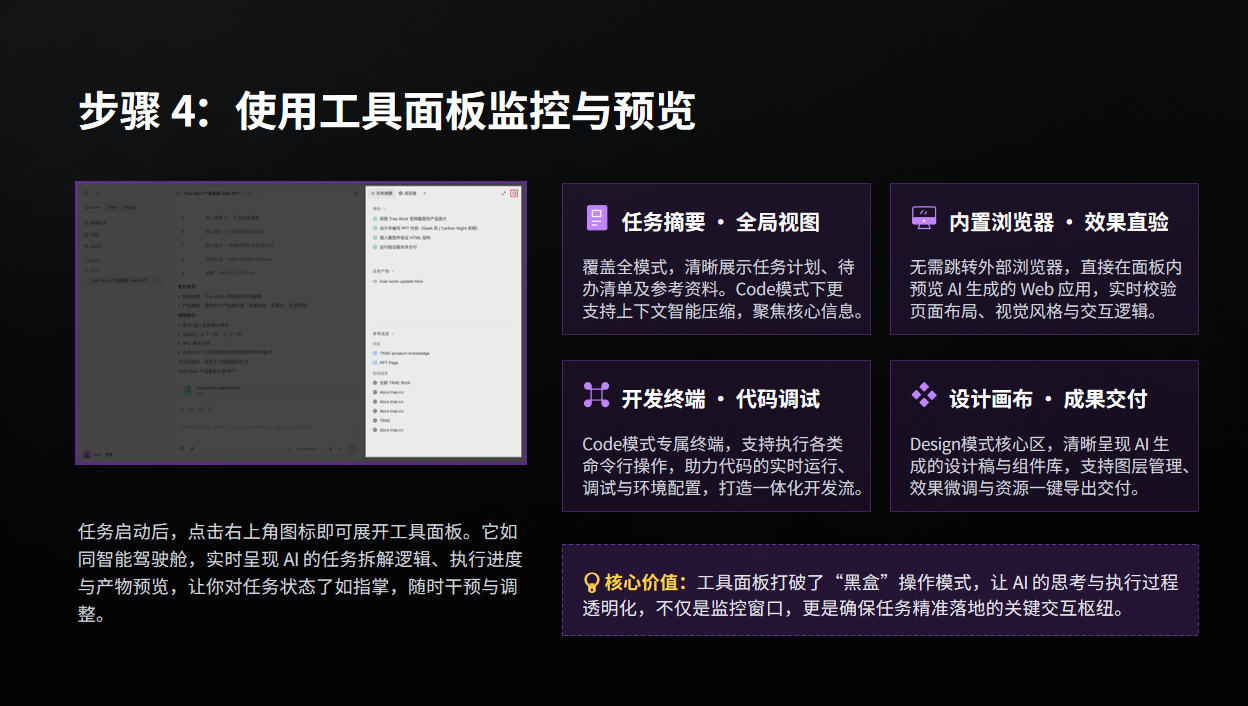
Task: Collapse the 参考信息 section chevron
Action: tap(393, 334)
